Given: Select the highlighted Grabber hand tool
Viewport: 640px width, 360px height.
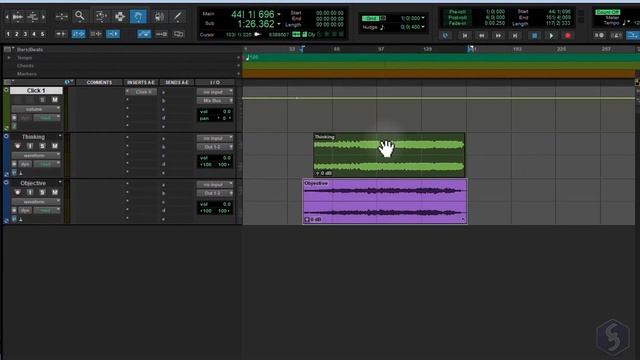Looking at the screenshot, I should pyautogui.click(x=138, y=16).
